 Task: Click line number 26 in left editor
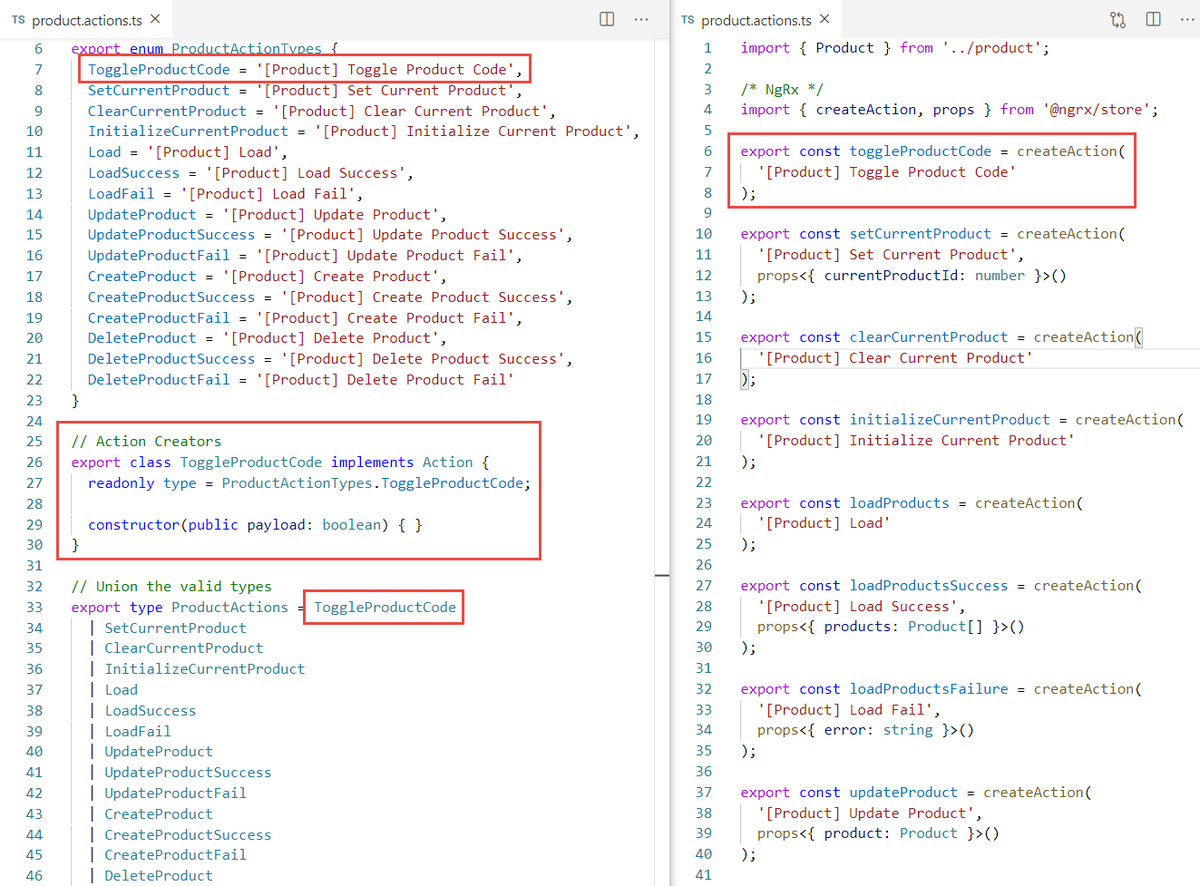coord(34,462)
